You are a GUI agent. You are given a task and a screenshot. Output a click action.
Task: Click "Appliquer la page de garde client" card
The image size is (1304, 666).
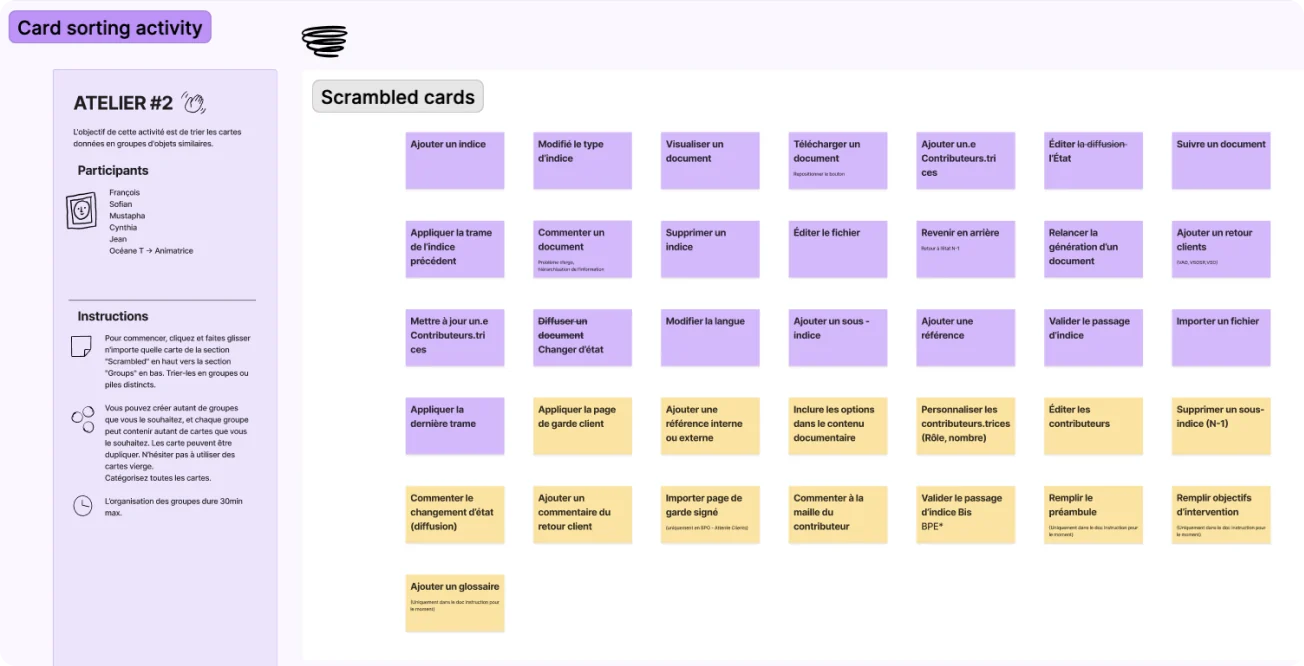(583, 426)
